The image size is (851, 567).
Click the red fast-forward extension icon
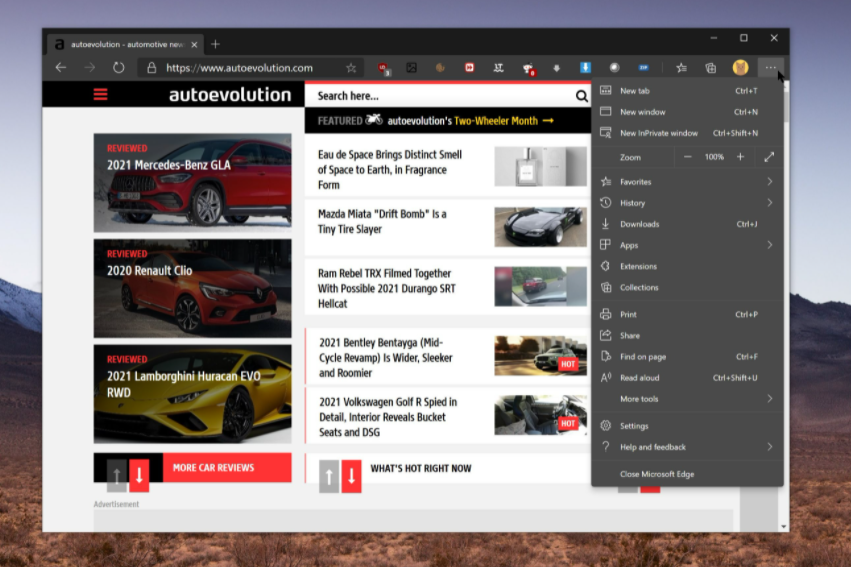[x=469, y=68]
